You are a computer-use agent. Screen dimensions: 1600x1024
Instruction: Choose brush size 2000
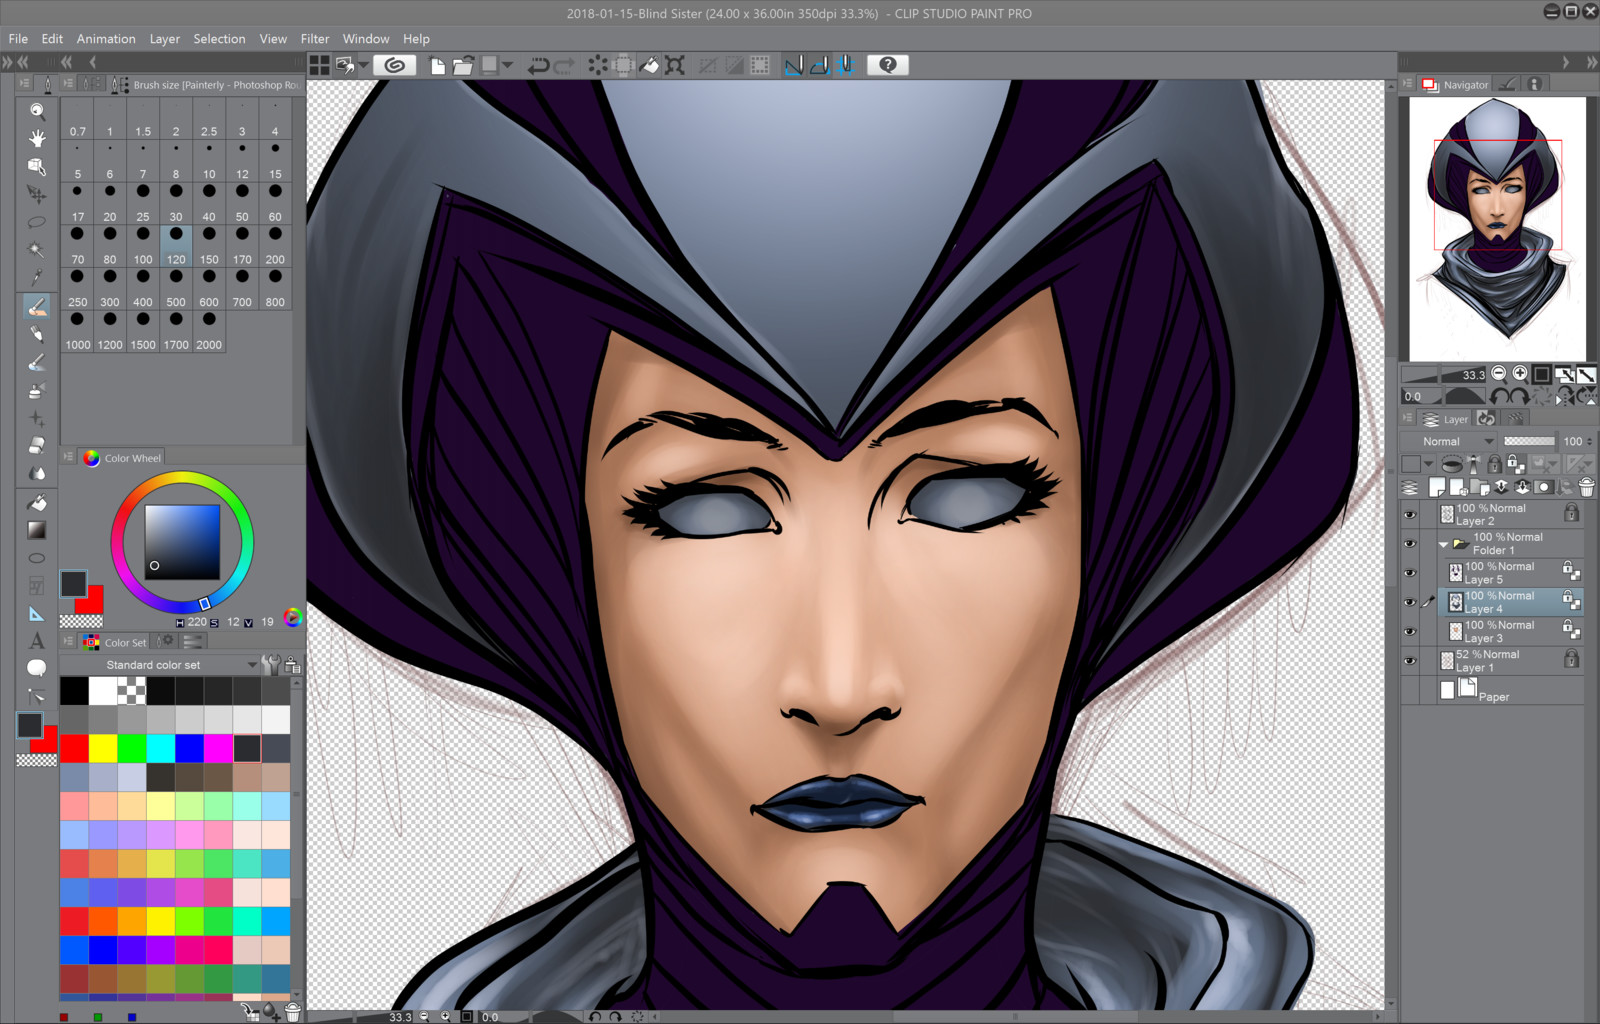coord(209,332)
